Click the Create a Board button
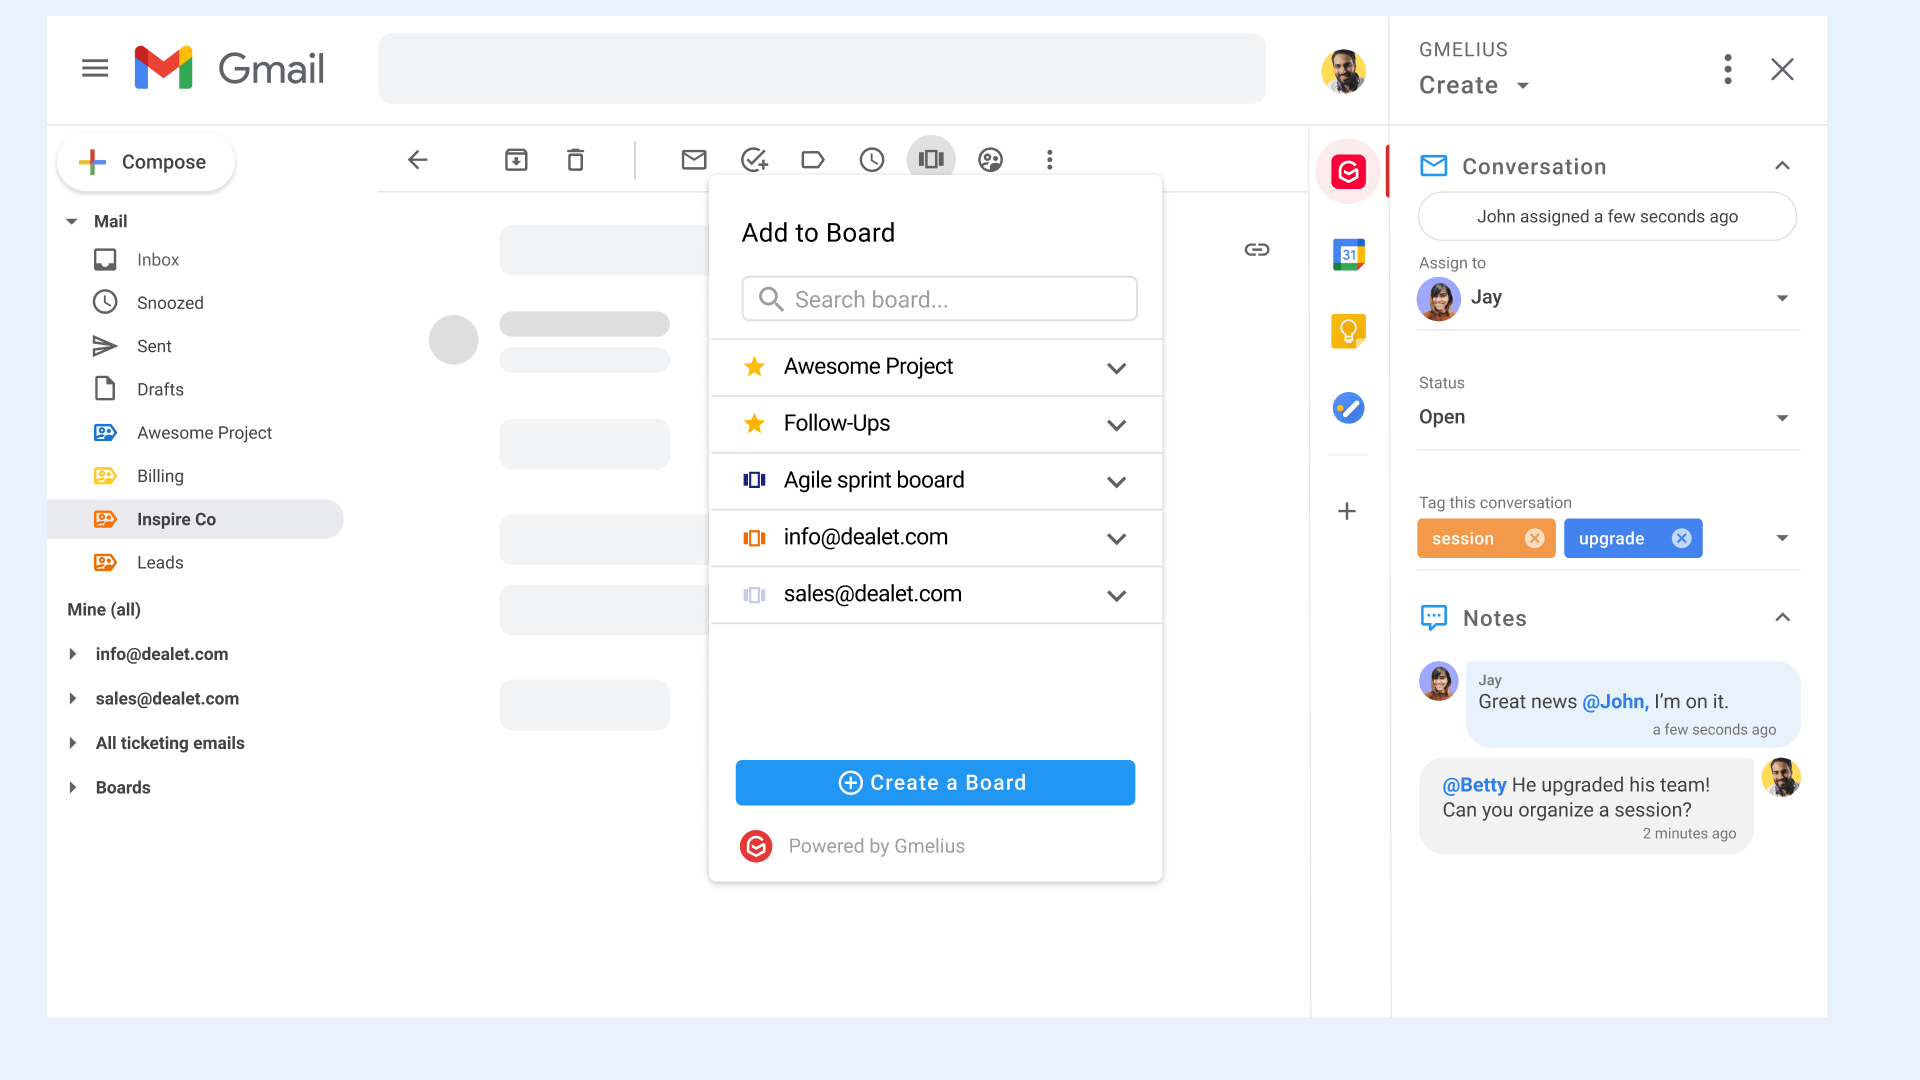Screen dimensions: 1920x1080 (935, 783)
